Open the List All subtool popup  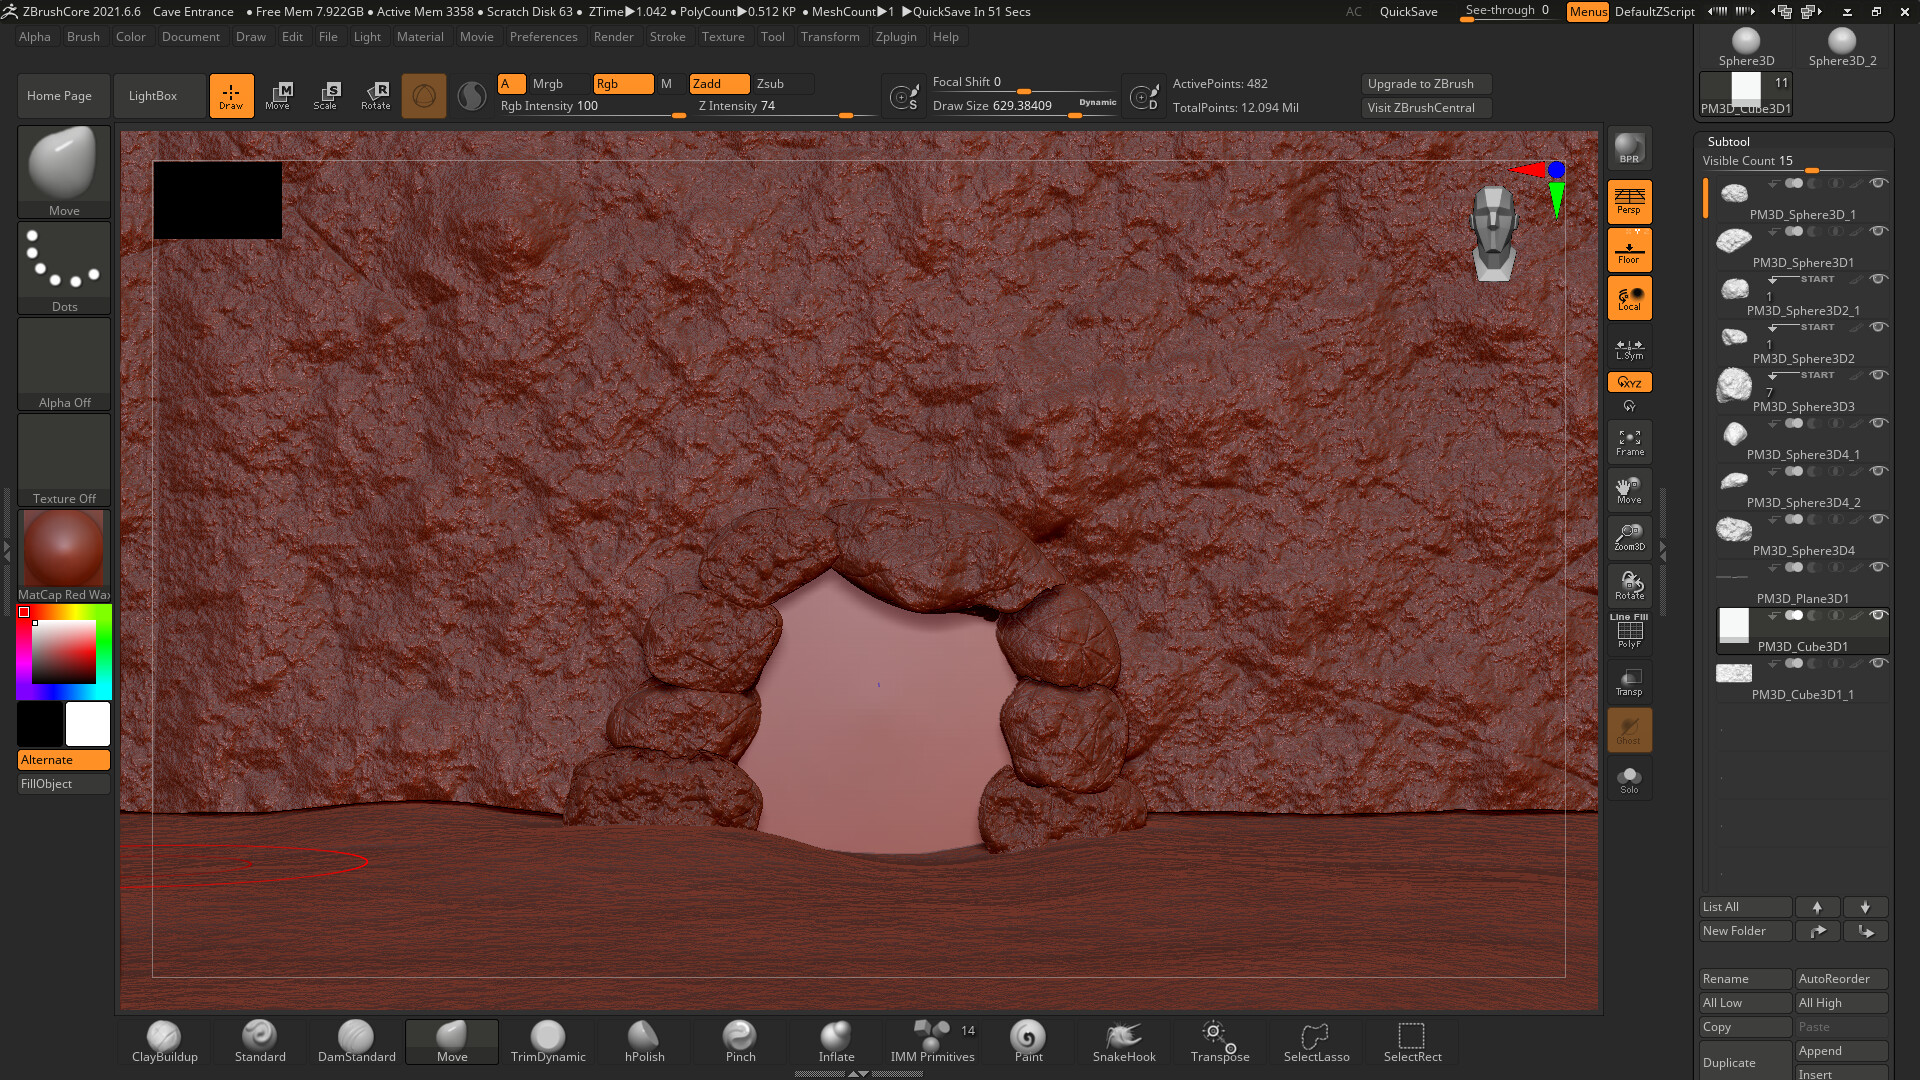1745,907
